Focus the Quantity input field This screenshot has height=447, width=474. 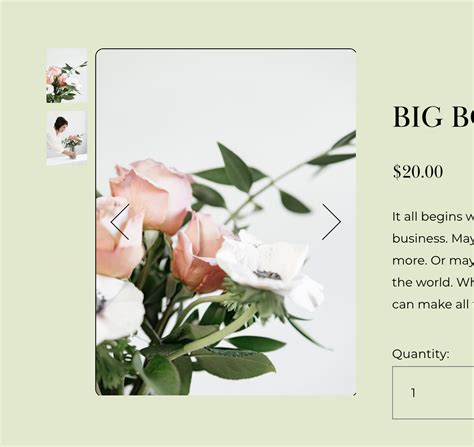433,393
